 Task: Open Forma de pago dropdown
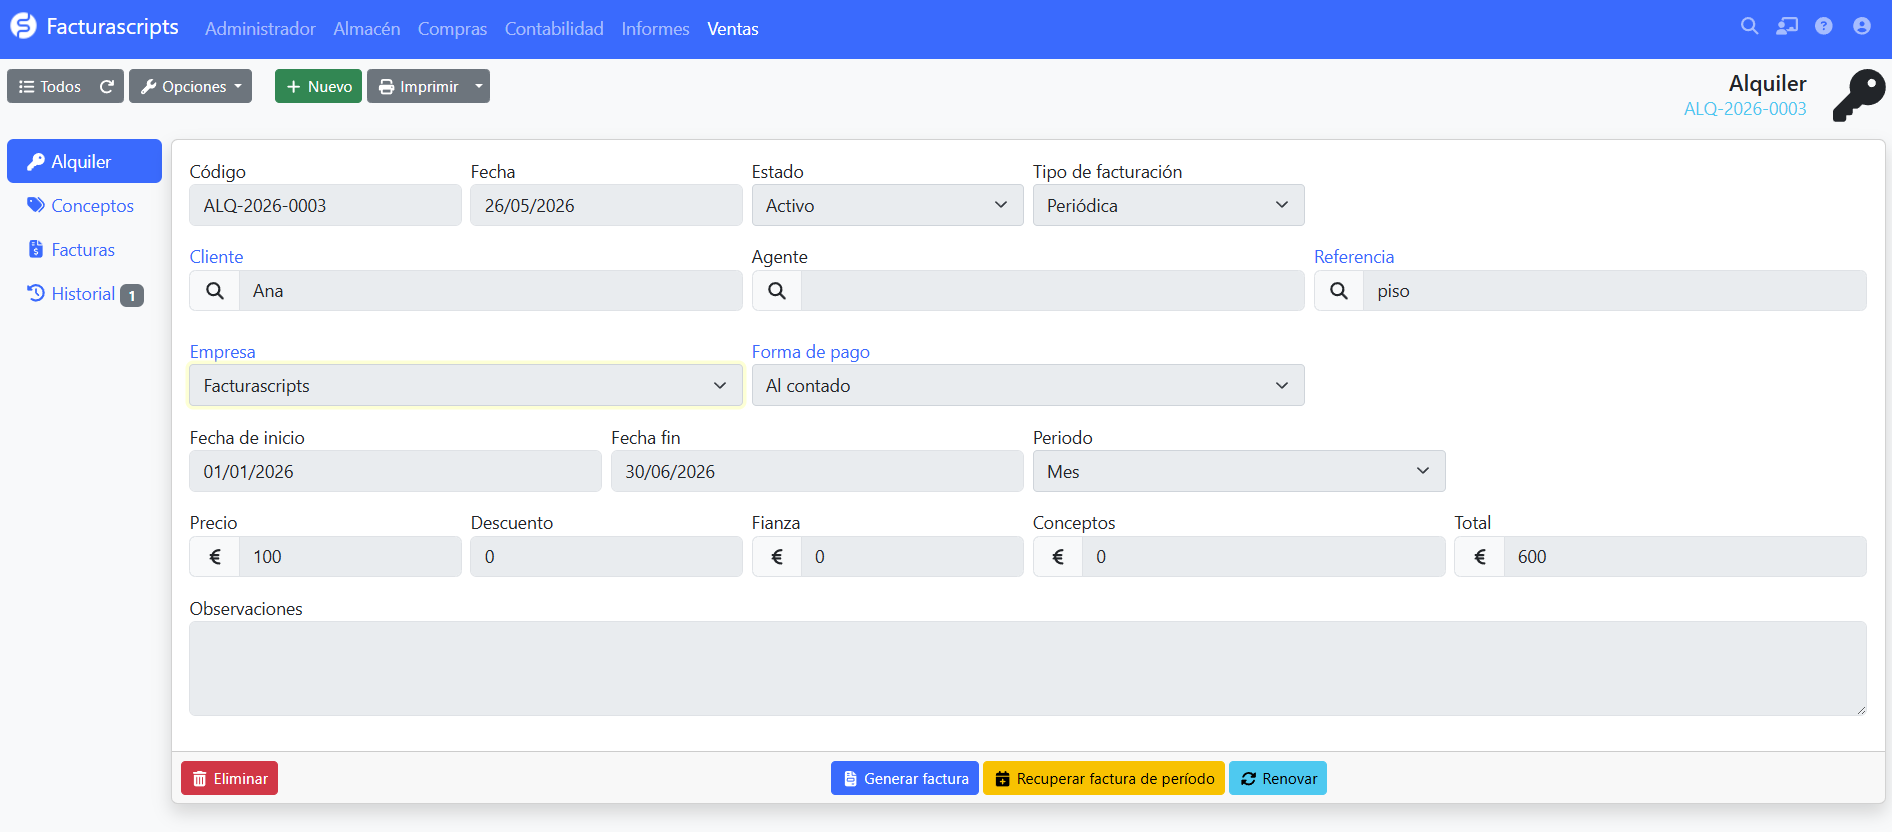point(1028,386)
